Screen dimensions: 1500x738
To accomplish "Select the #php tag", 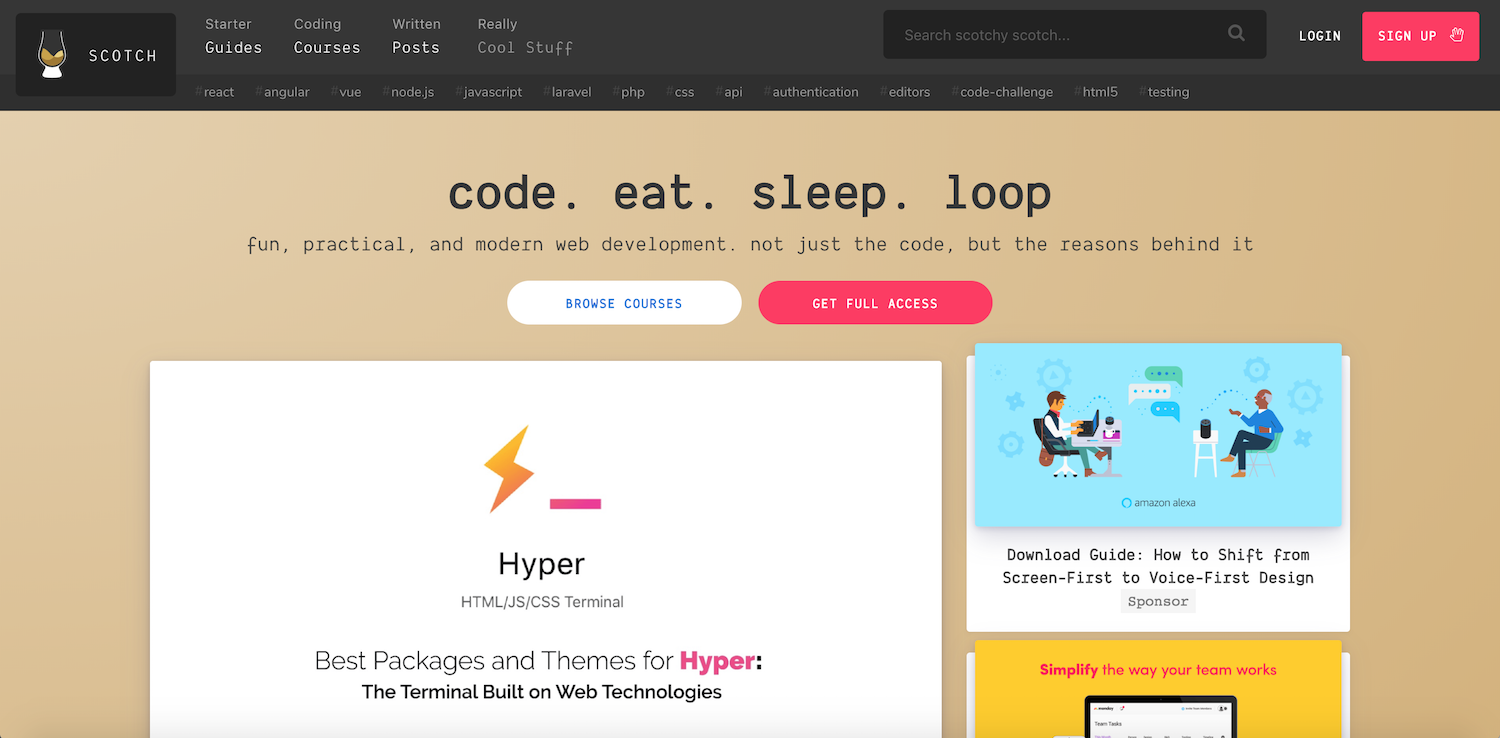I will 629,92.
